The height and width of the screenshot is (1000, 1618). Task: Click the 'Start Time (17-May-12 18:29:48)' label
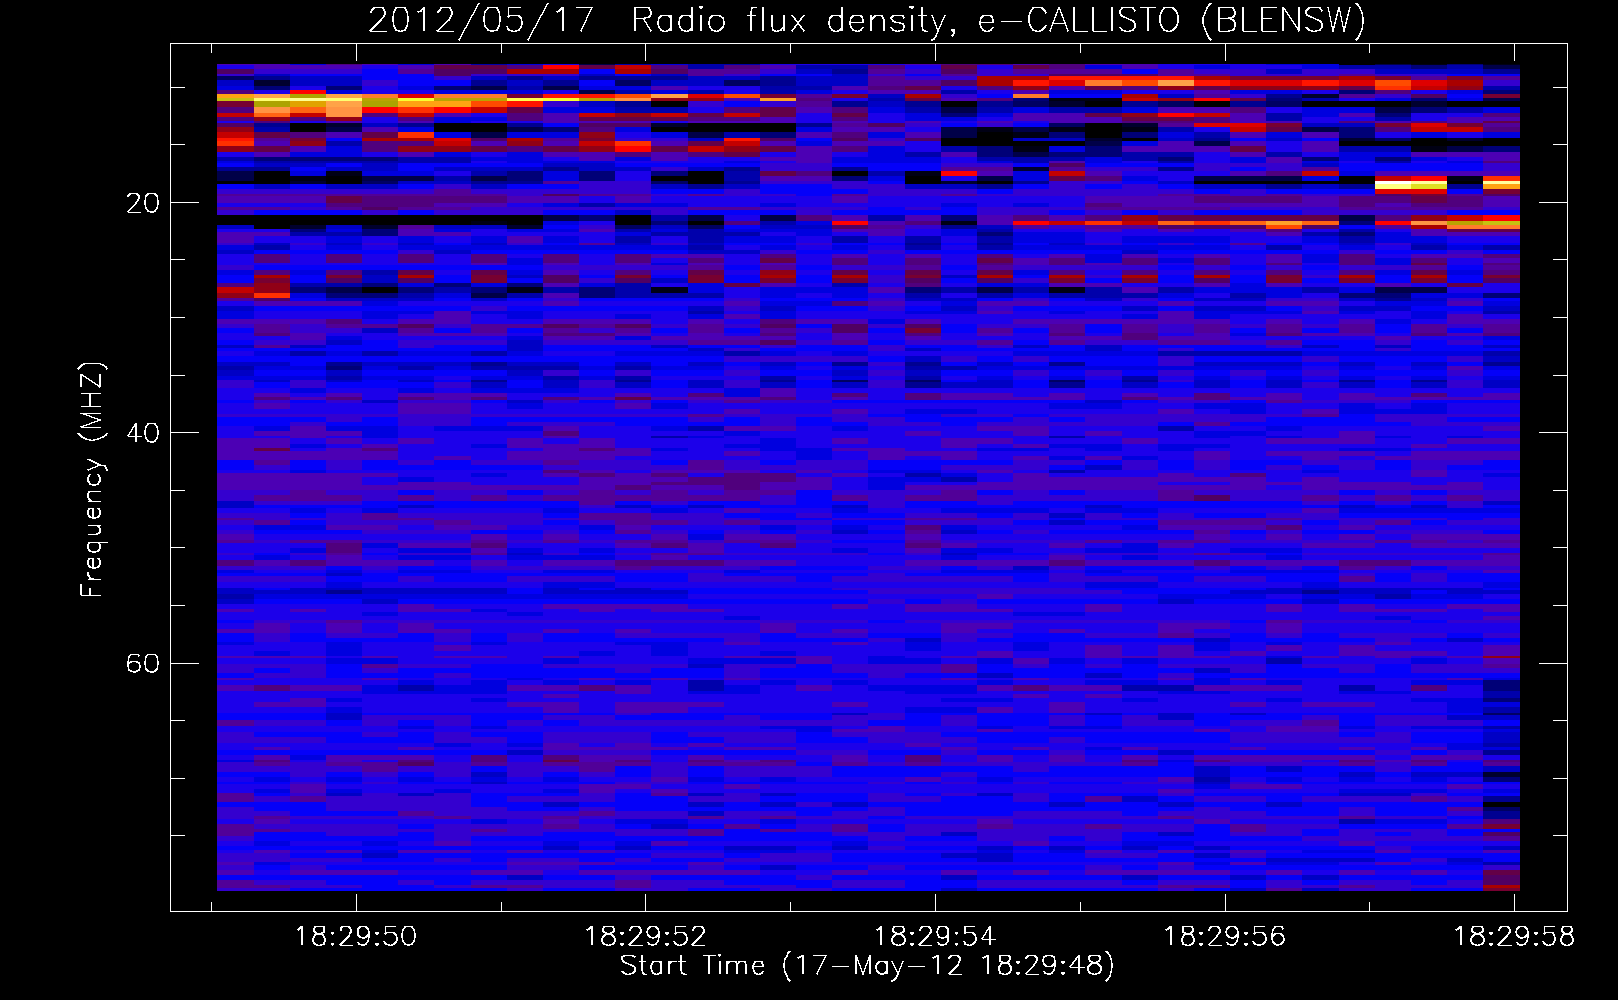pos(867,966)
